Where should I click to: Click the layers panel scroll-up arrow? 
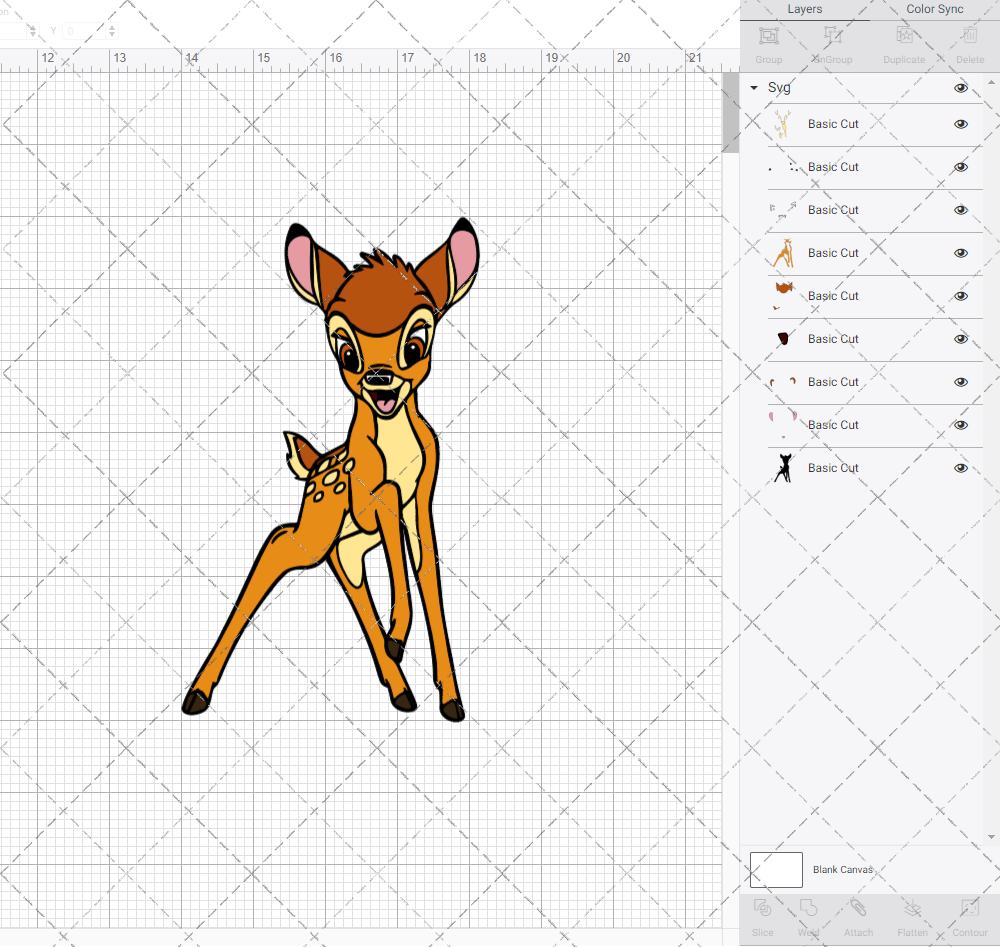pyautogui.click(x=991, y=83)
